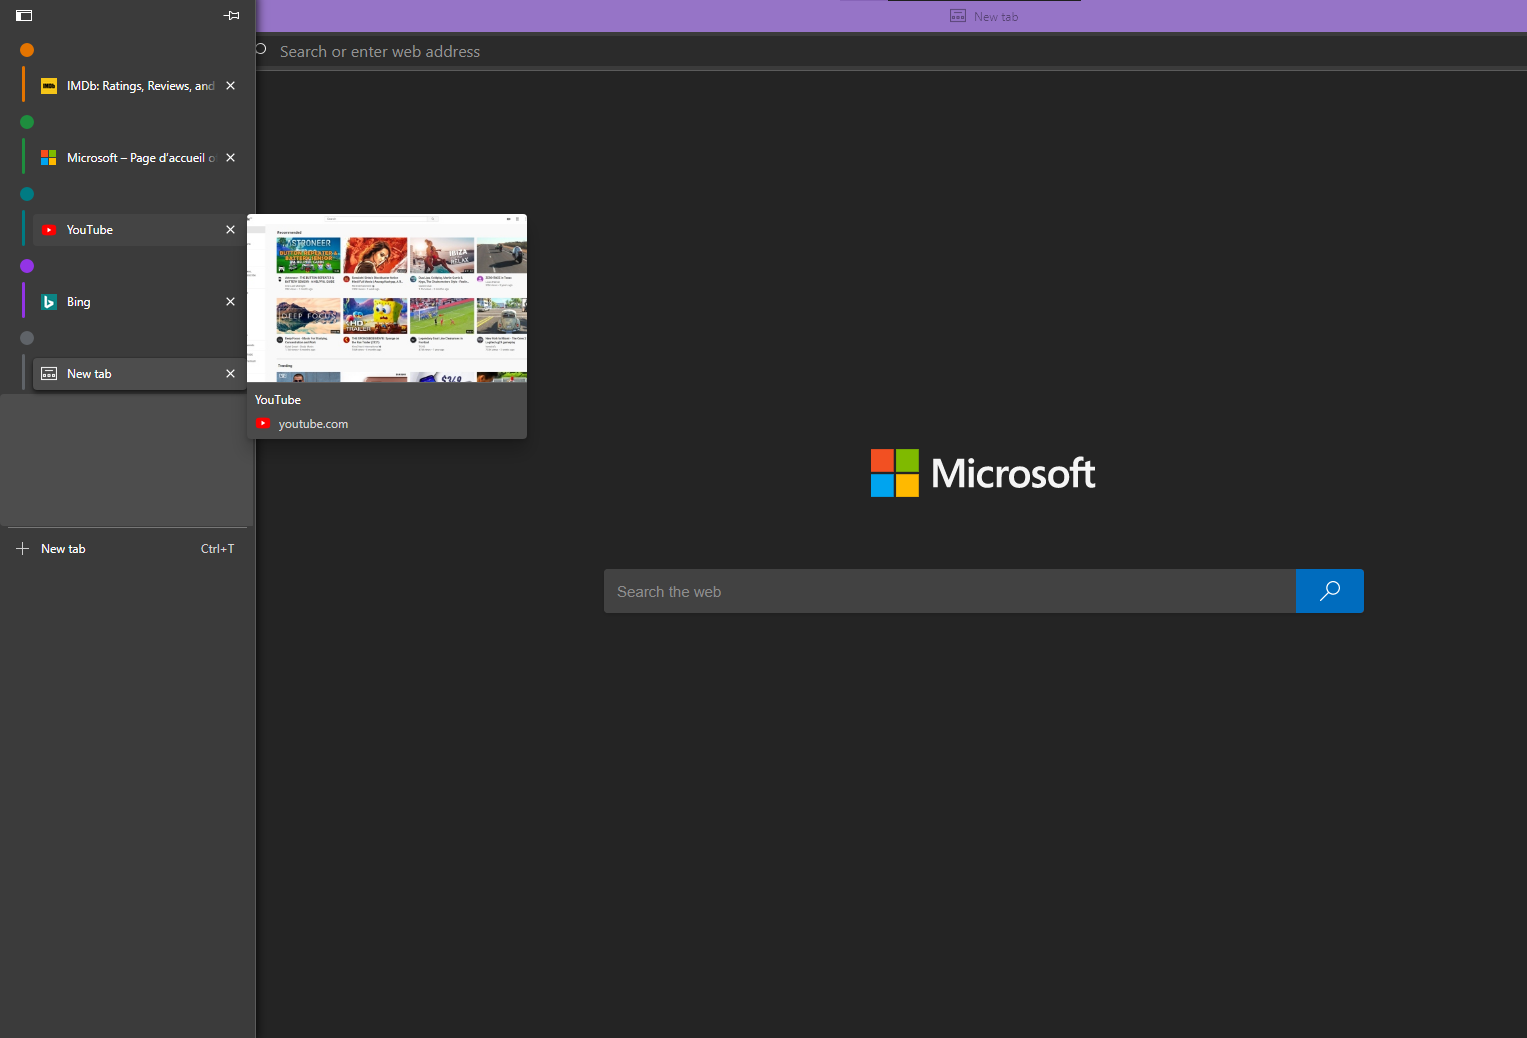Image resolution: width=1527 pixels, height=1038 pixels.
Task: Click the Microsoft favicon in the tab list
Action: pyautogui.click(x=49, y=157)
